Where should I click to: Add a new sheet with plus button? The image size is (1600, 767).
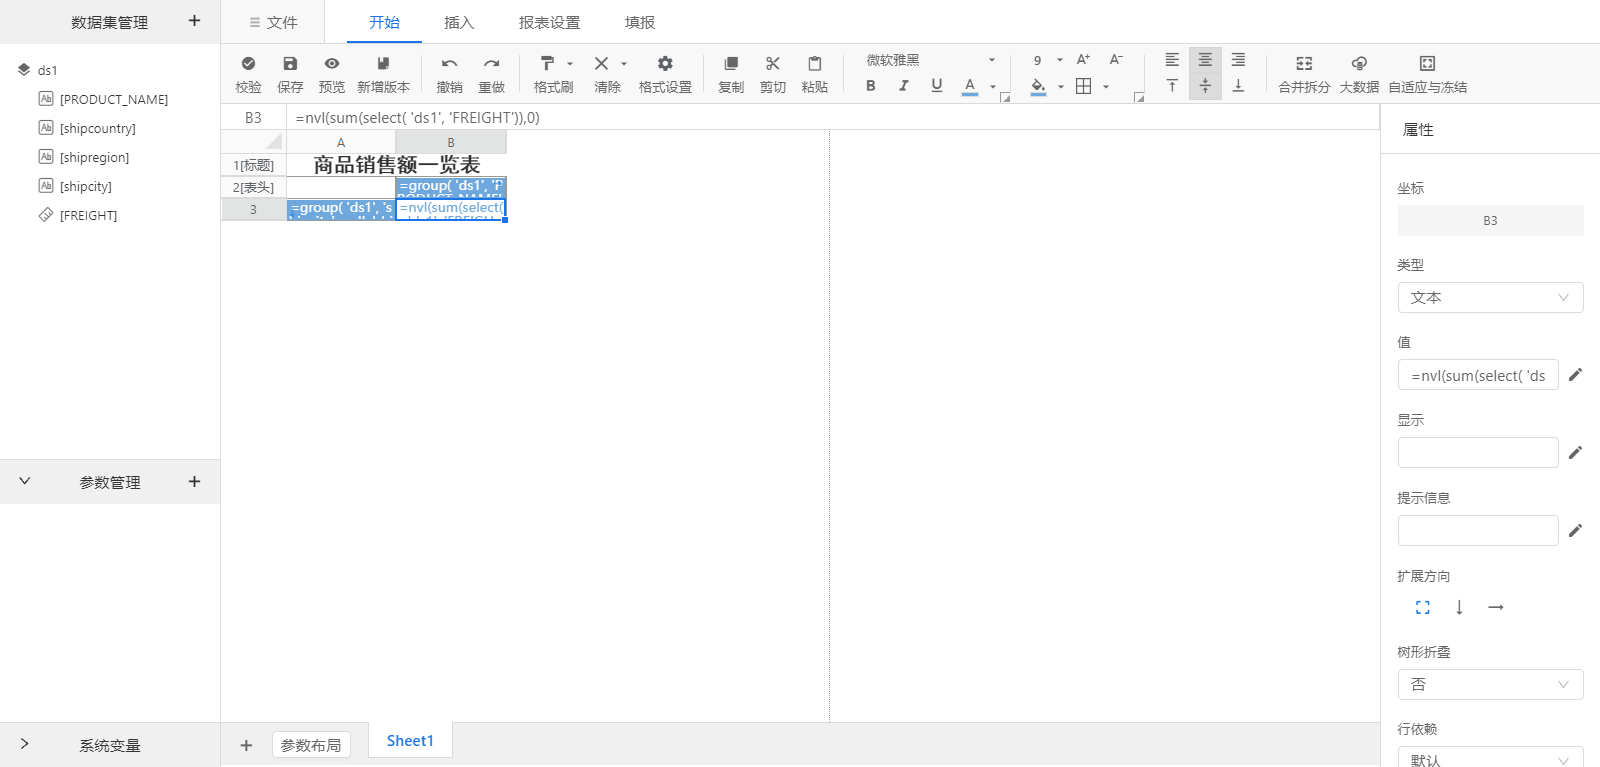point(246,745)
